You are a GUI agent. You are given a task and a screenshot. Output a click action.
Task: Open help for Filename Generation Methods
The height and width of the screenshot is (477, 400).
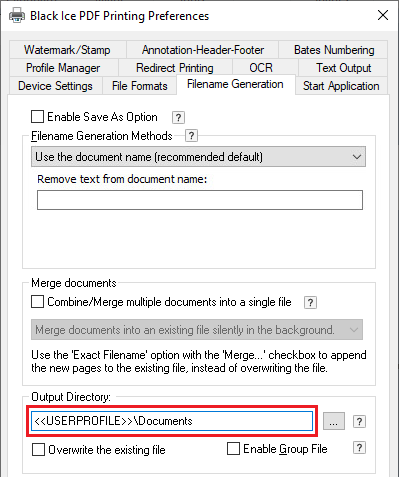(191, 136)
